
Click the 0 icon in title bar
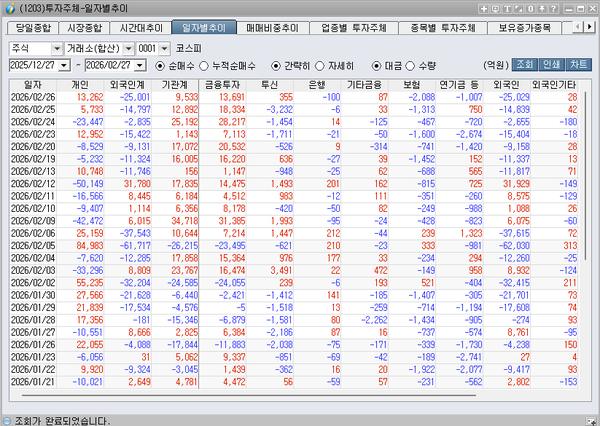[x=530, y=8]
